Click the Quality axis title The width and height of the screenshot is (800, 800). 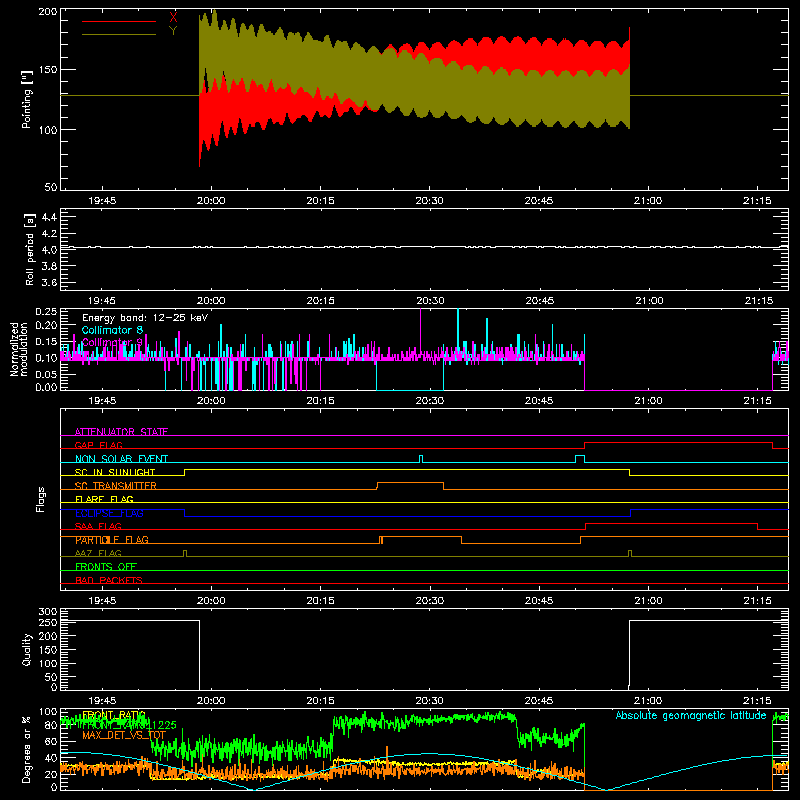click(x=27, y=649)
